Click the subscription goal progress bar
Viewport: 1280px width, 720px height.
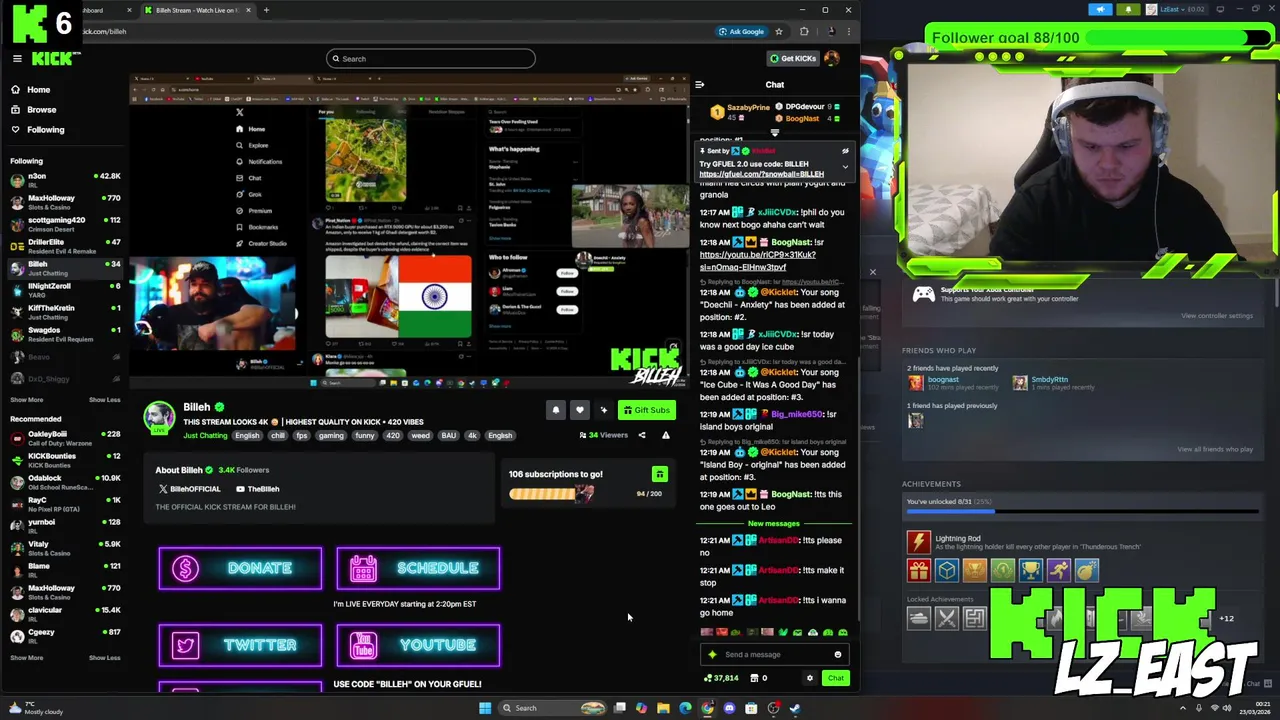551,493
